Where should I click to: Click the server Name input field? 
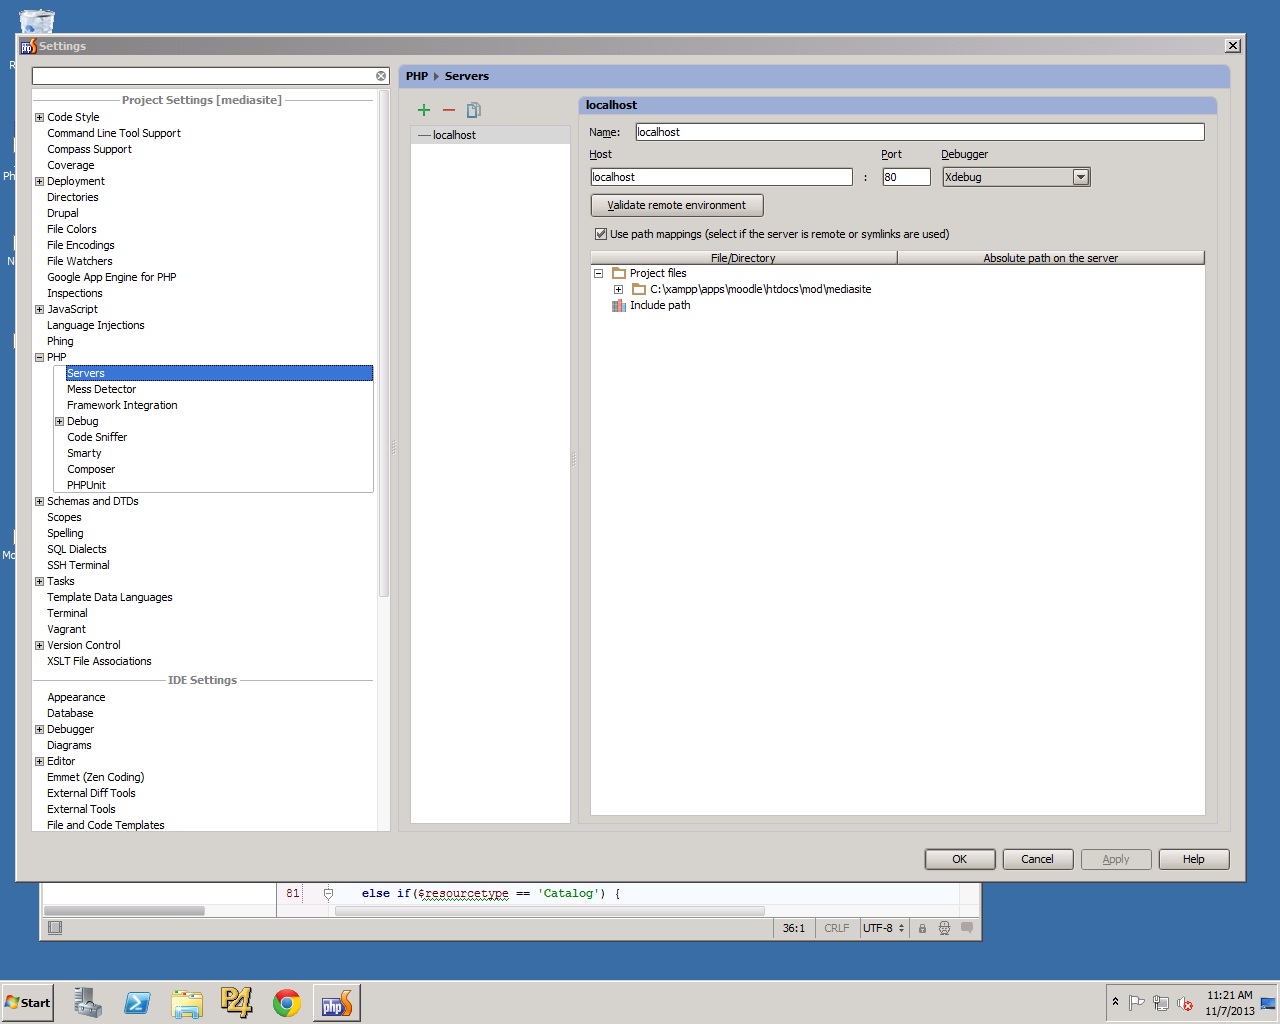click(919, 132)
